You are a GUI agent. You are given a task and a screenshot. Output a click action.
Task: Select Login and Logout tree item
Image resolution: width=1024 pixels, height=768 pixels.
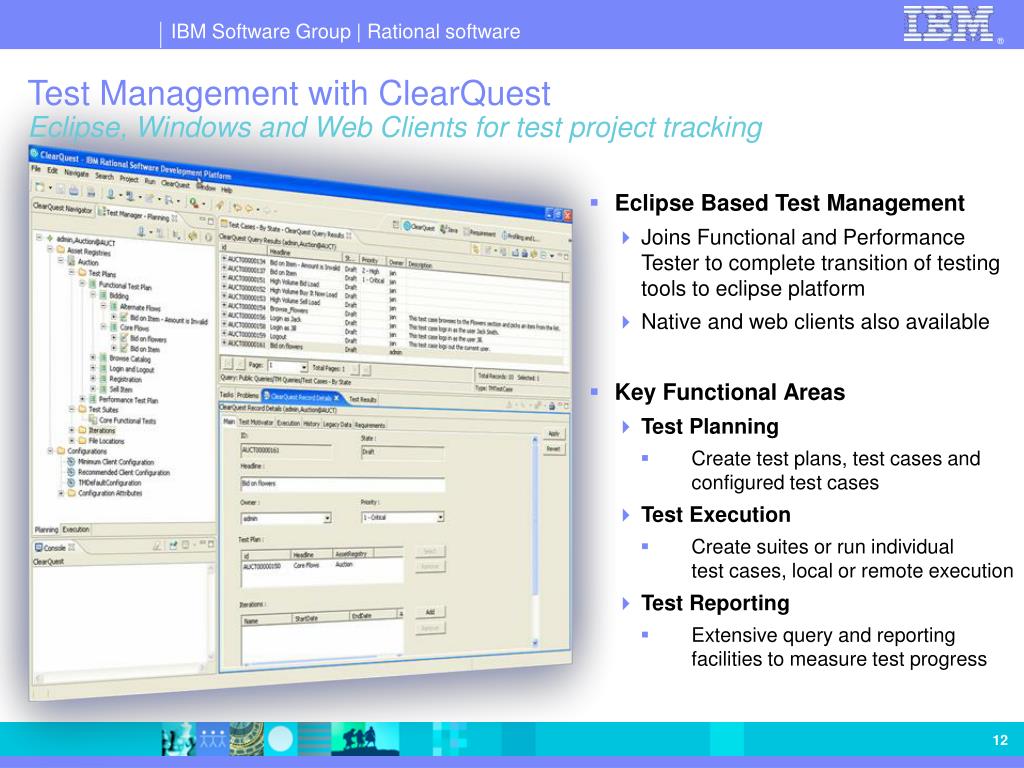tap(131, 369)
